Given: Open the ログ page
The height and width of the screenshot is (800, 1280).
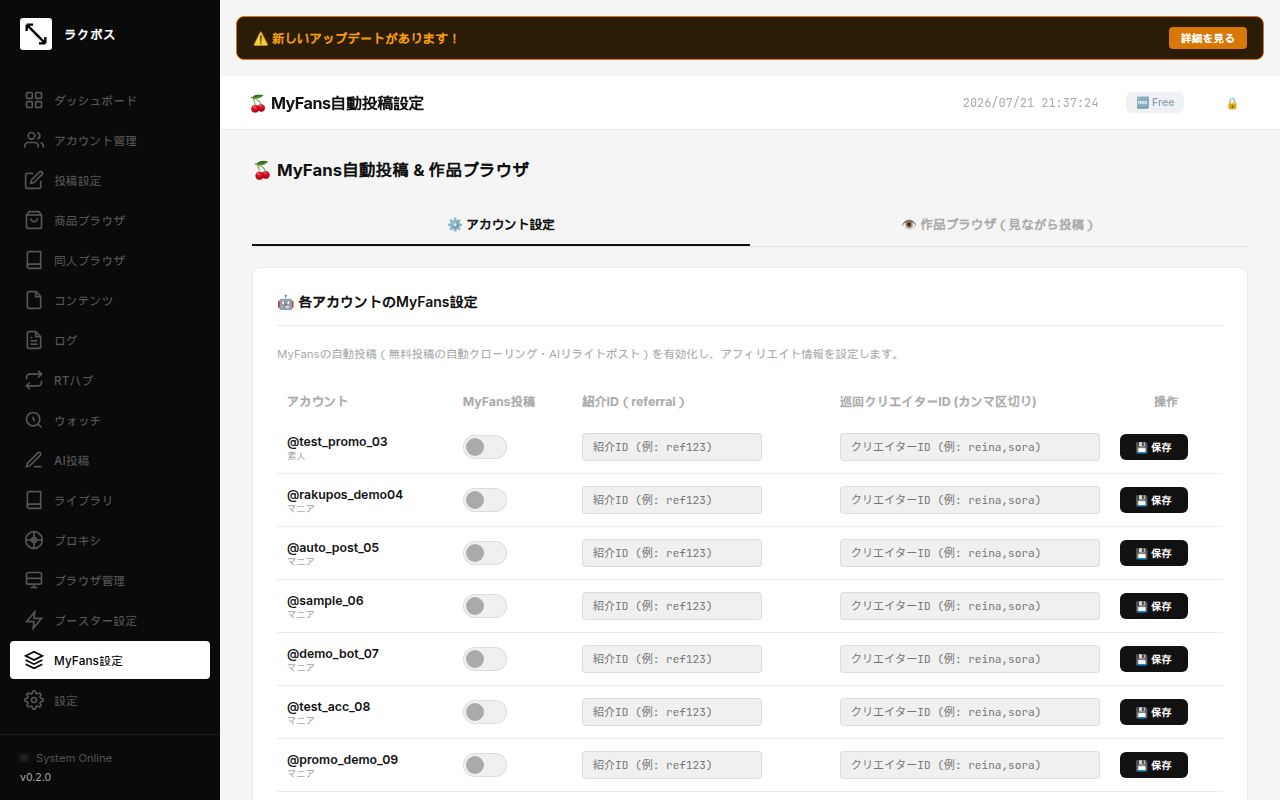Looking at the screenshot, I should point(110,340).
